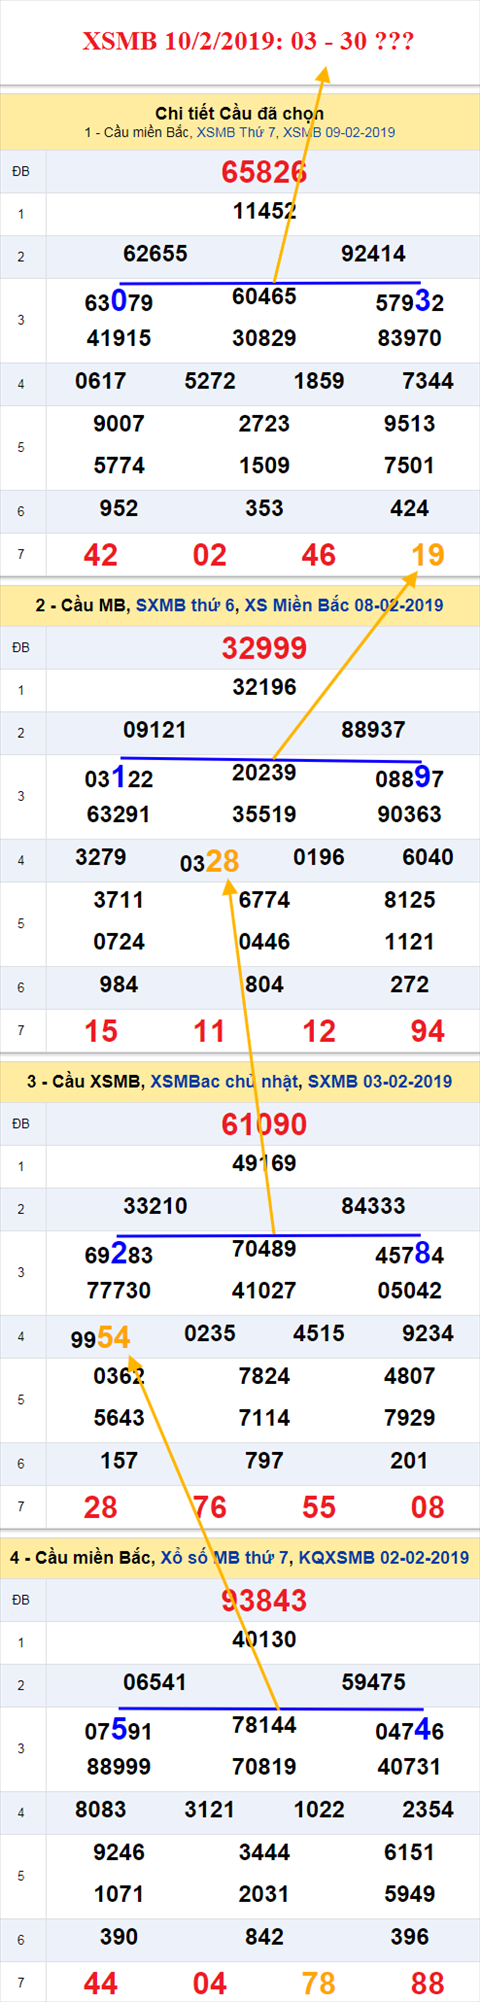Viewport: 480px width, 2002px height.
Task: Select fourth prize number 9954
Action: coord(101,1337)
